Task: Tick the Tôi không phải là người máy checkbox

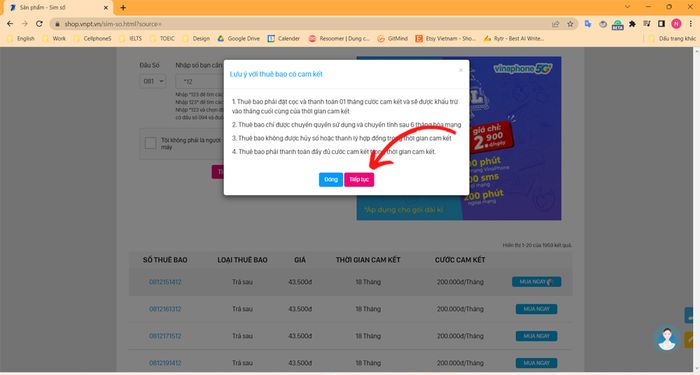Action: [x=150, y=143]
